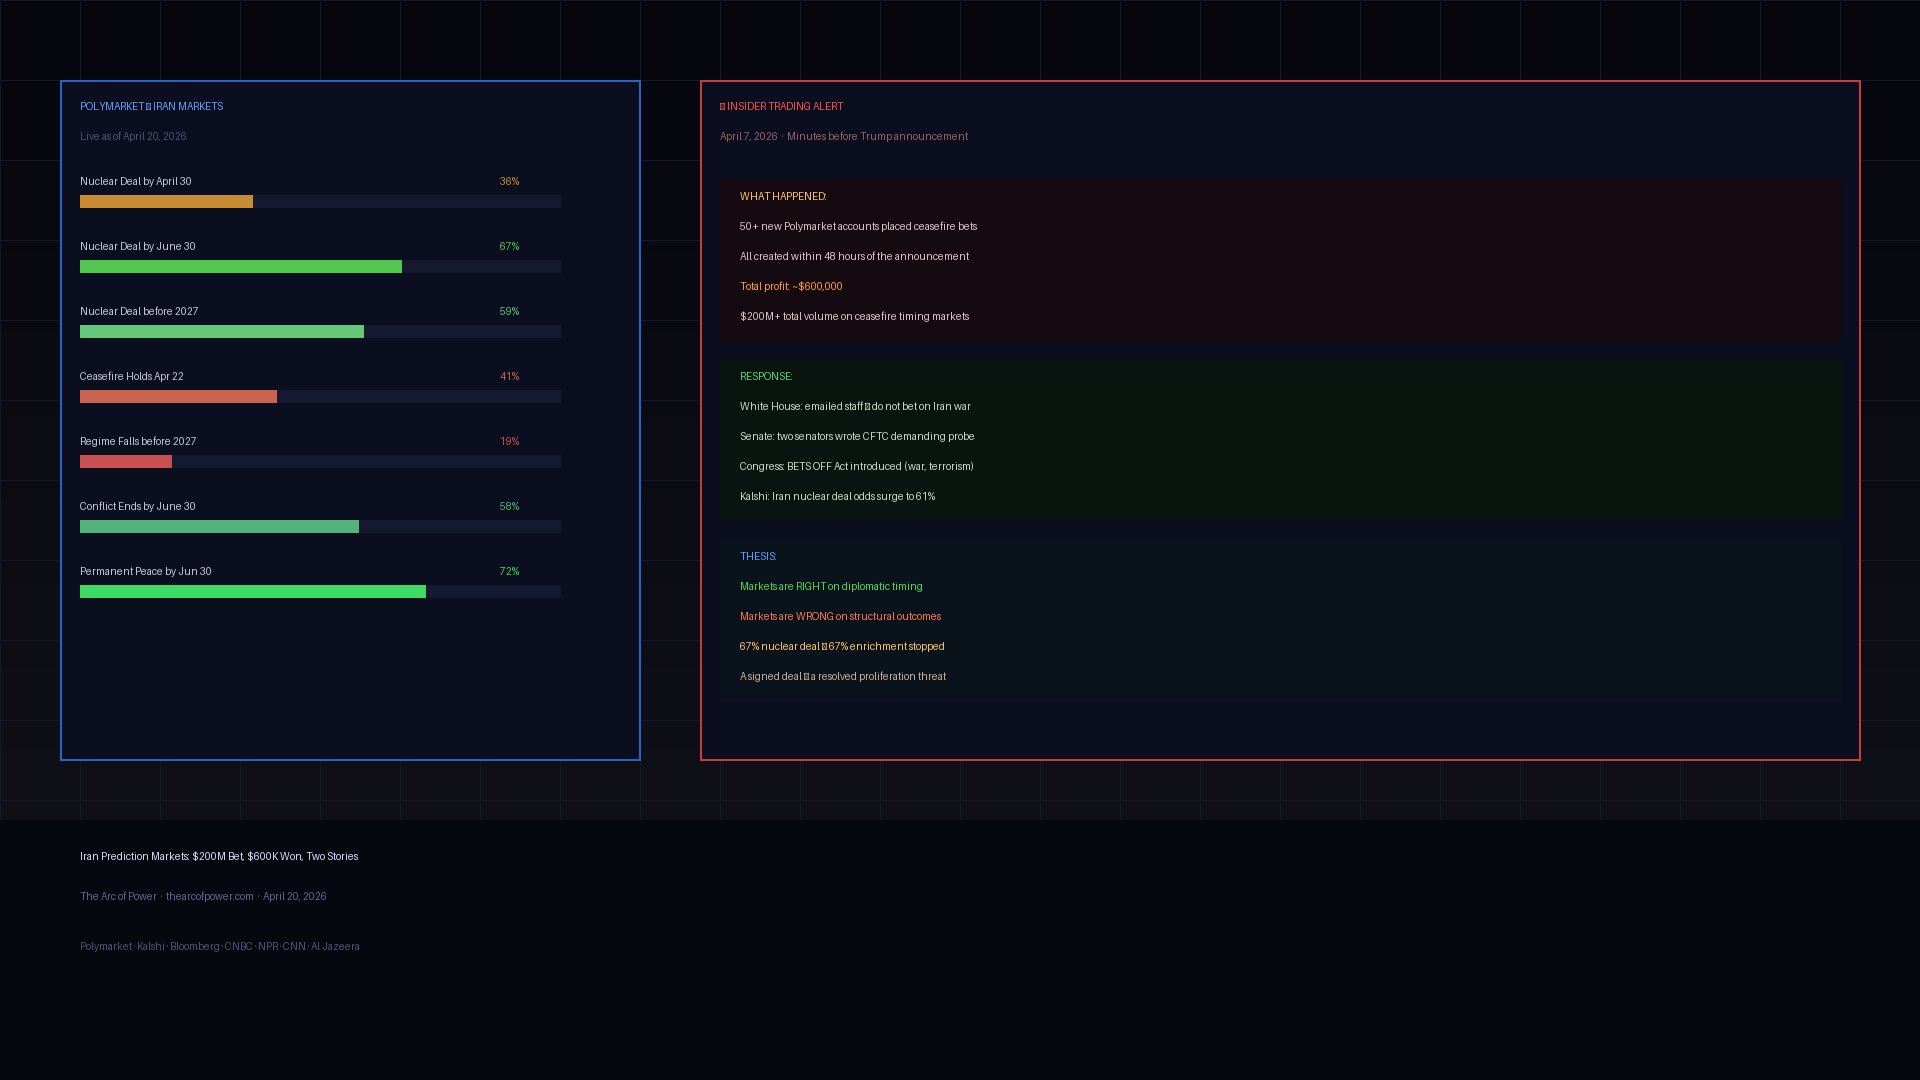Click the Total profit ~$600,000 line
1920x1080 pixels.
(x=790, y=287)
